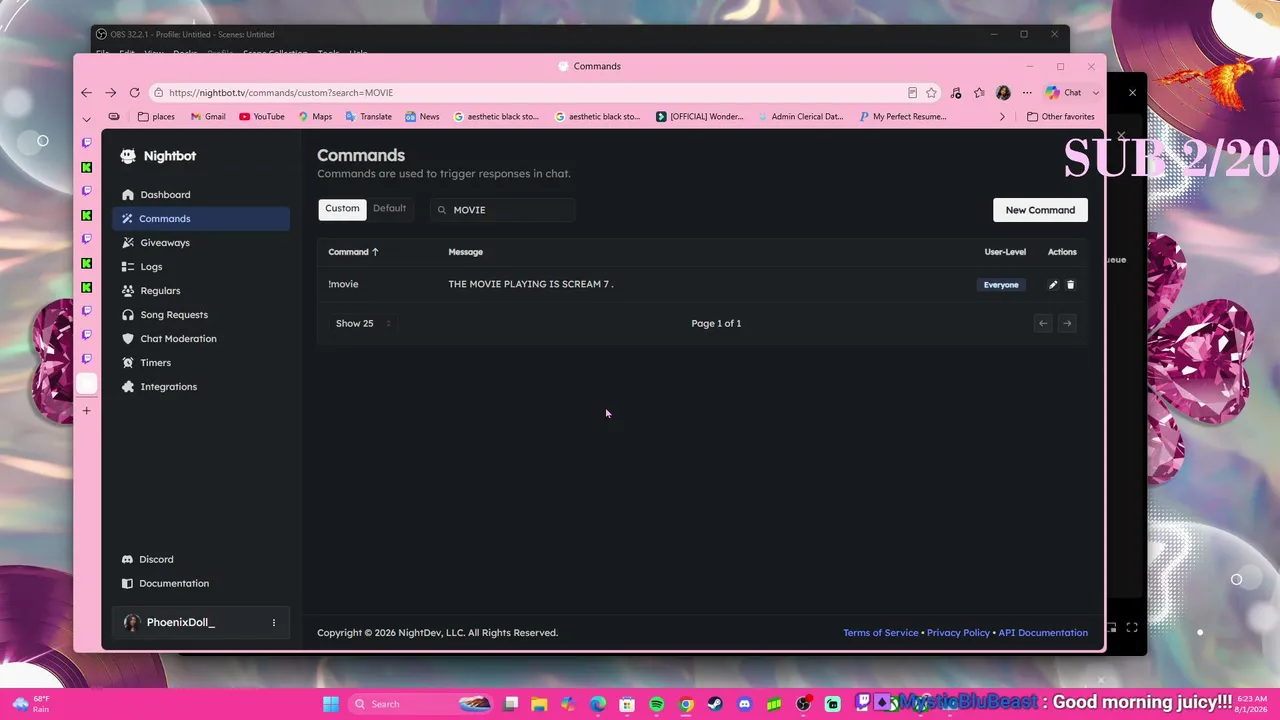
Task: Go to the next page of commands
Action: (1067, 323)
